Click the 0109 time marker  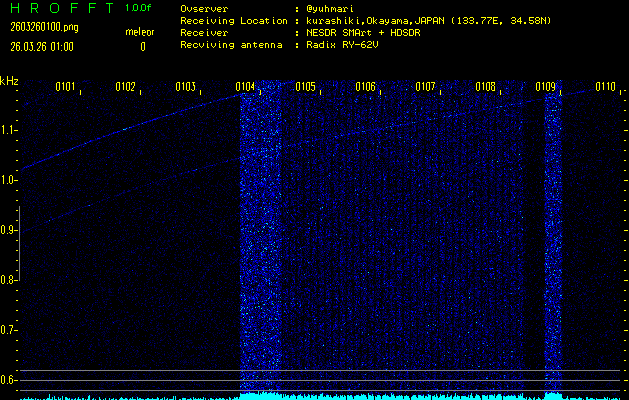[545, 87]
